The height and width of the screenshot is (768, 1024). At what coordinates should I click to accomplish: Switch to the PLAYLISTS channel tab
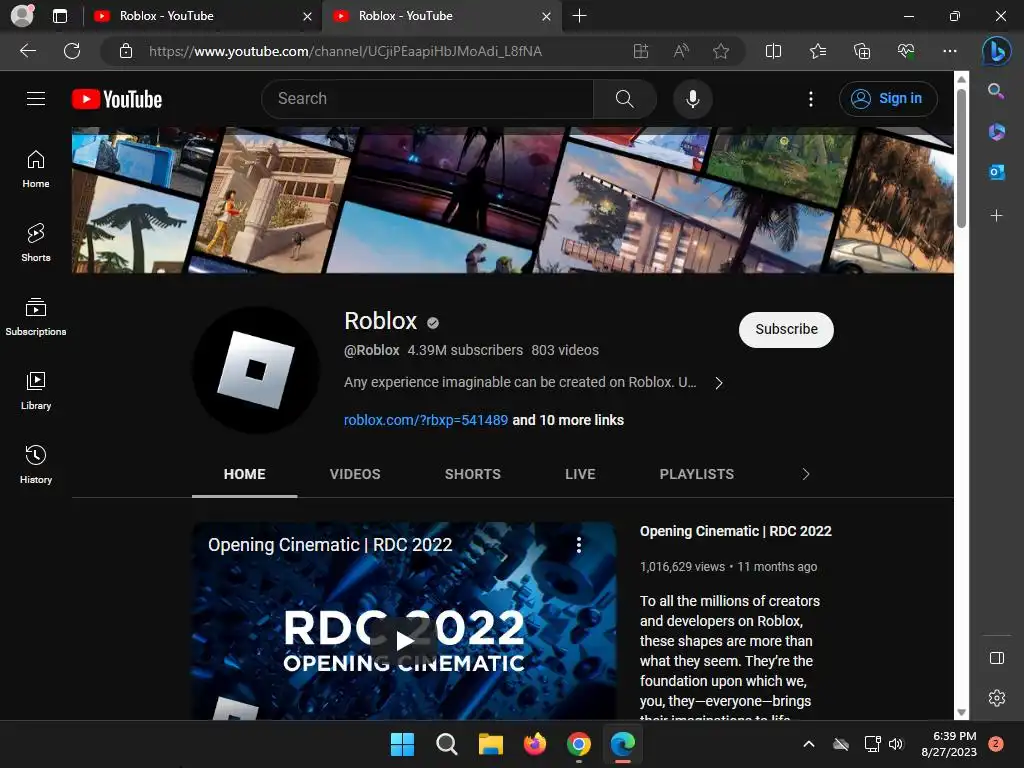coord(696,474)
